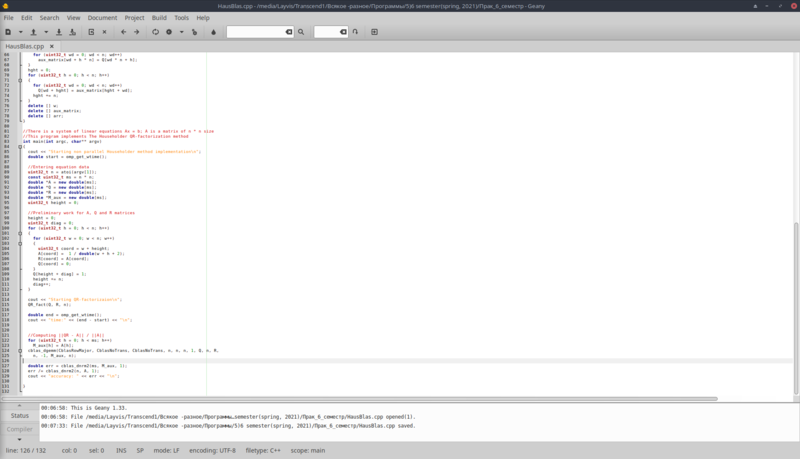
Task: Click the 'scope: main' status entry
Action: click(308, 450)
